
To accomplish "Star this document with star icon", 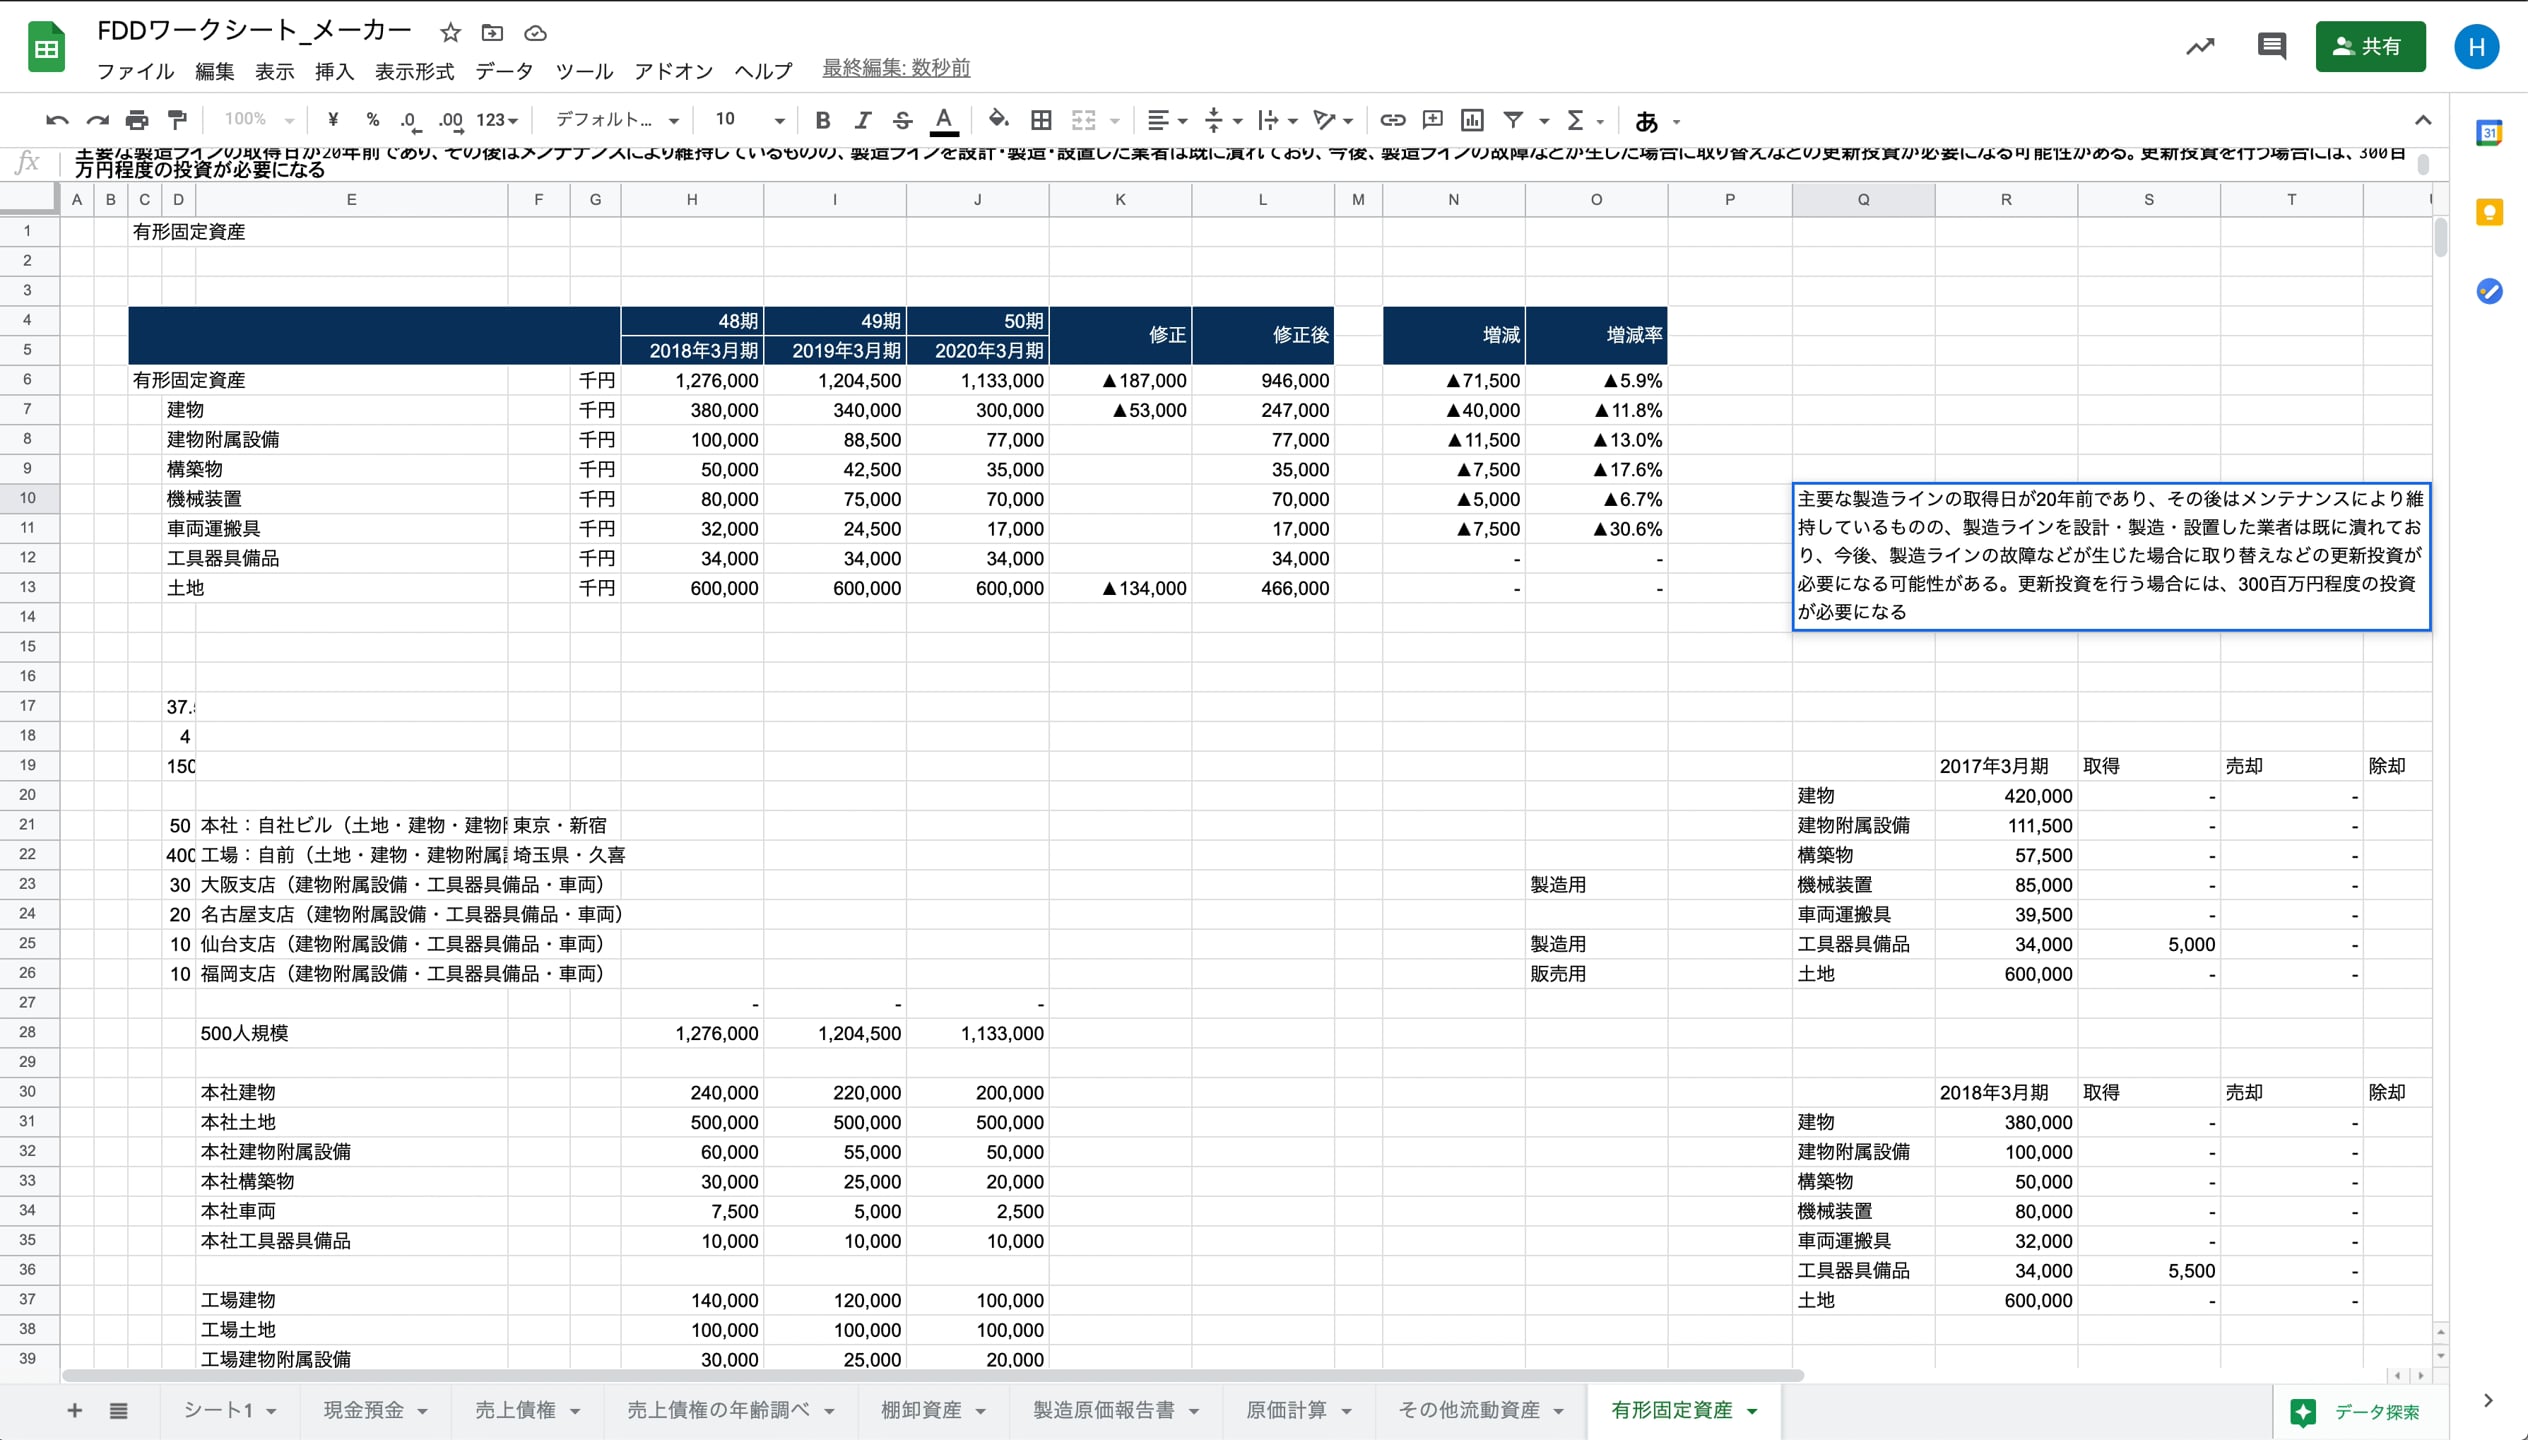I will click(x=450, y=33).
